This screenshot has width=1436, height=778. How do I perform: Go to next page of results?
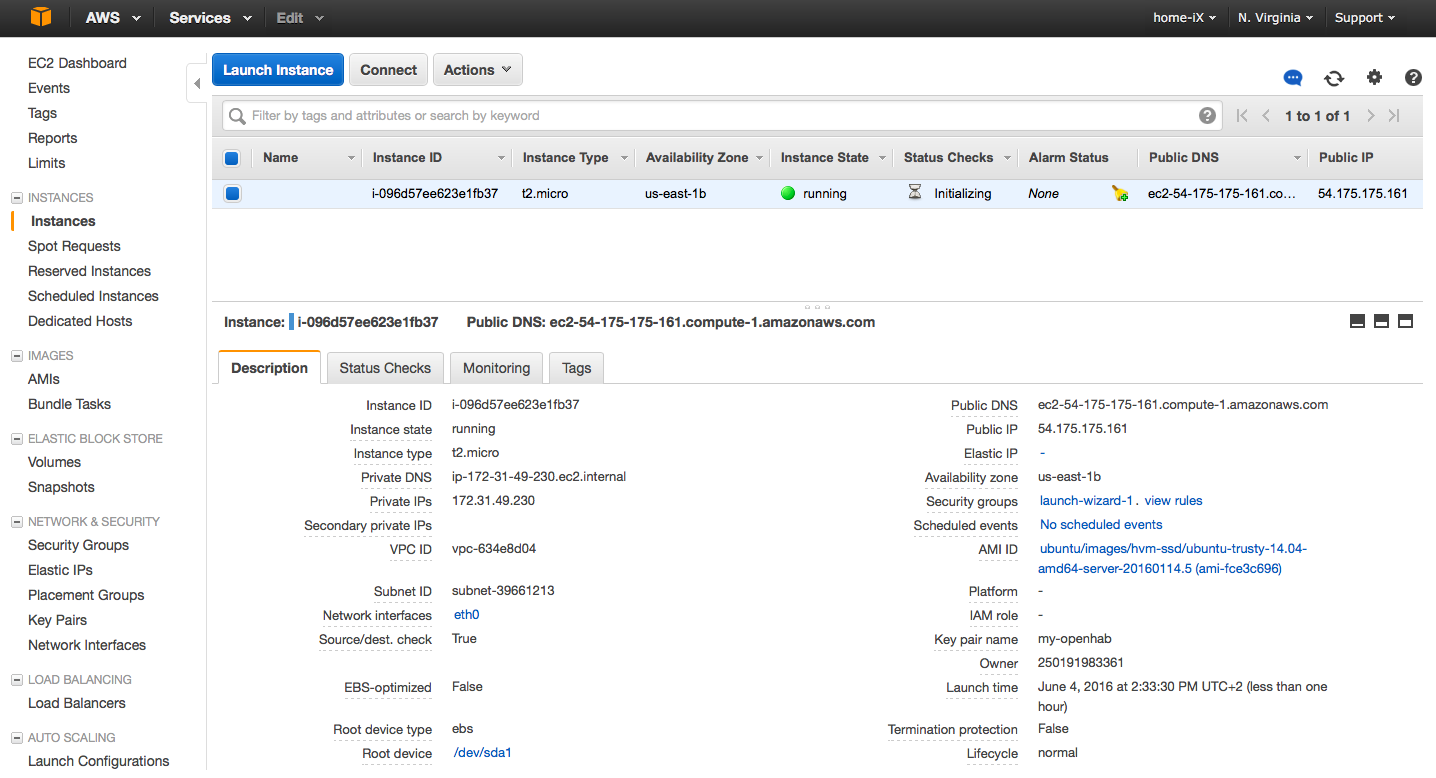[1371, 116]
